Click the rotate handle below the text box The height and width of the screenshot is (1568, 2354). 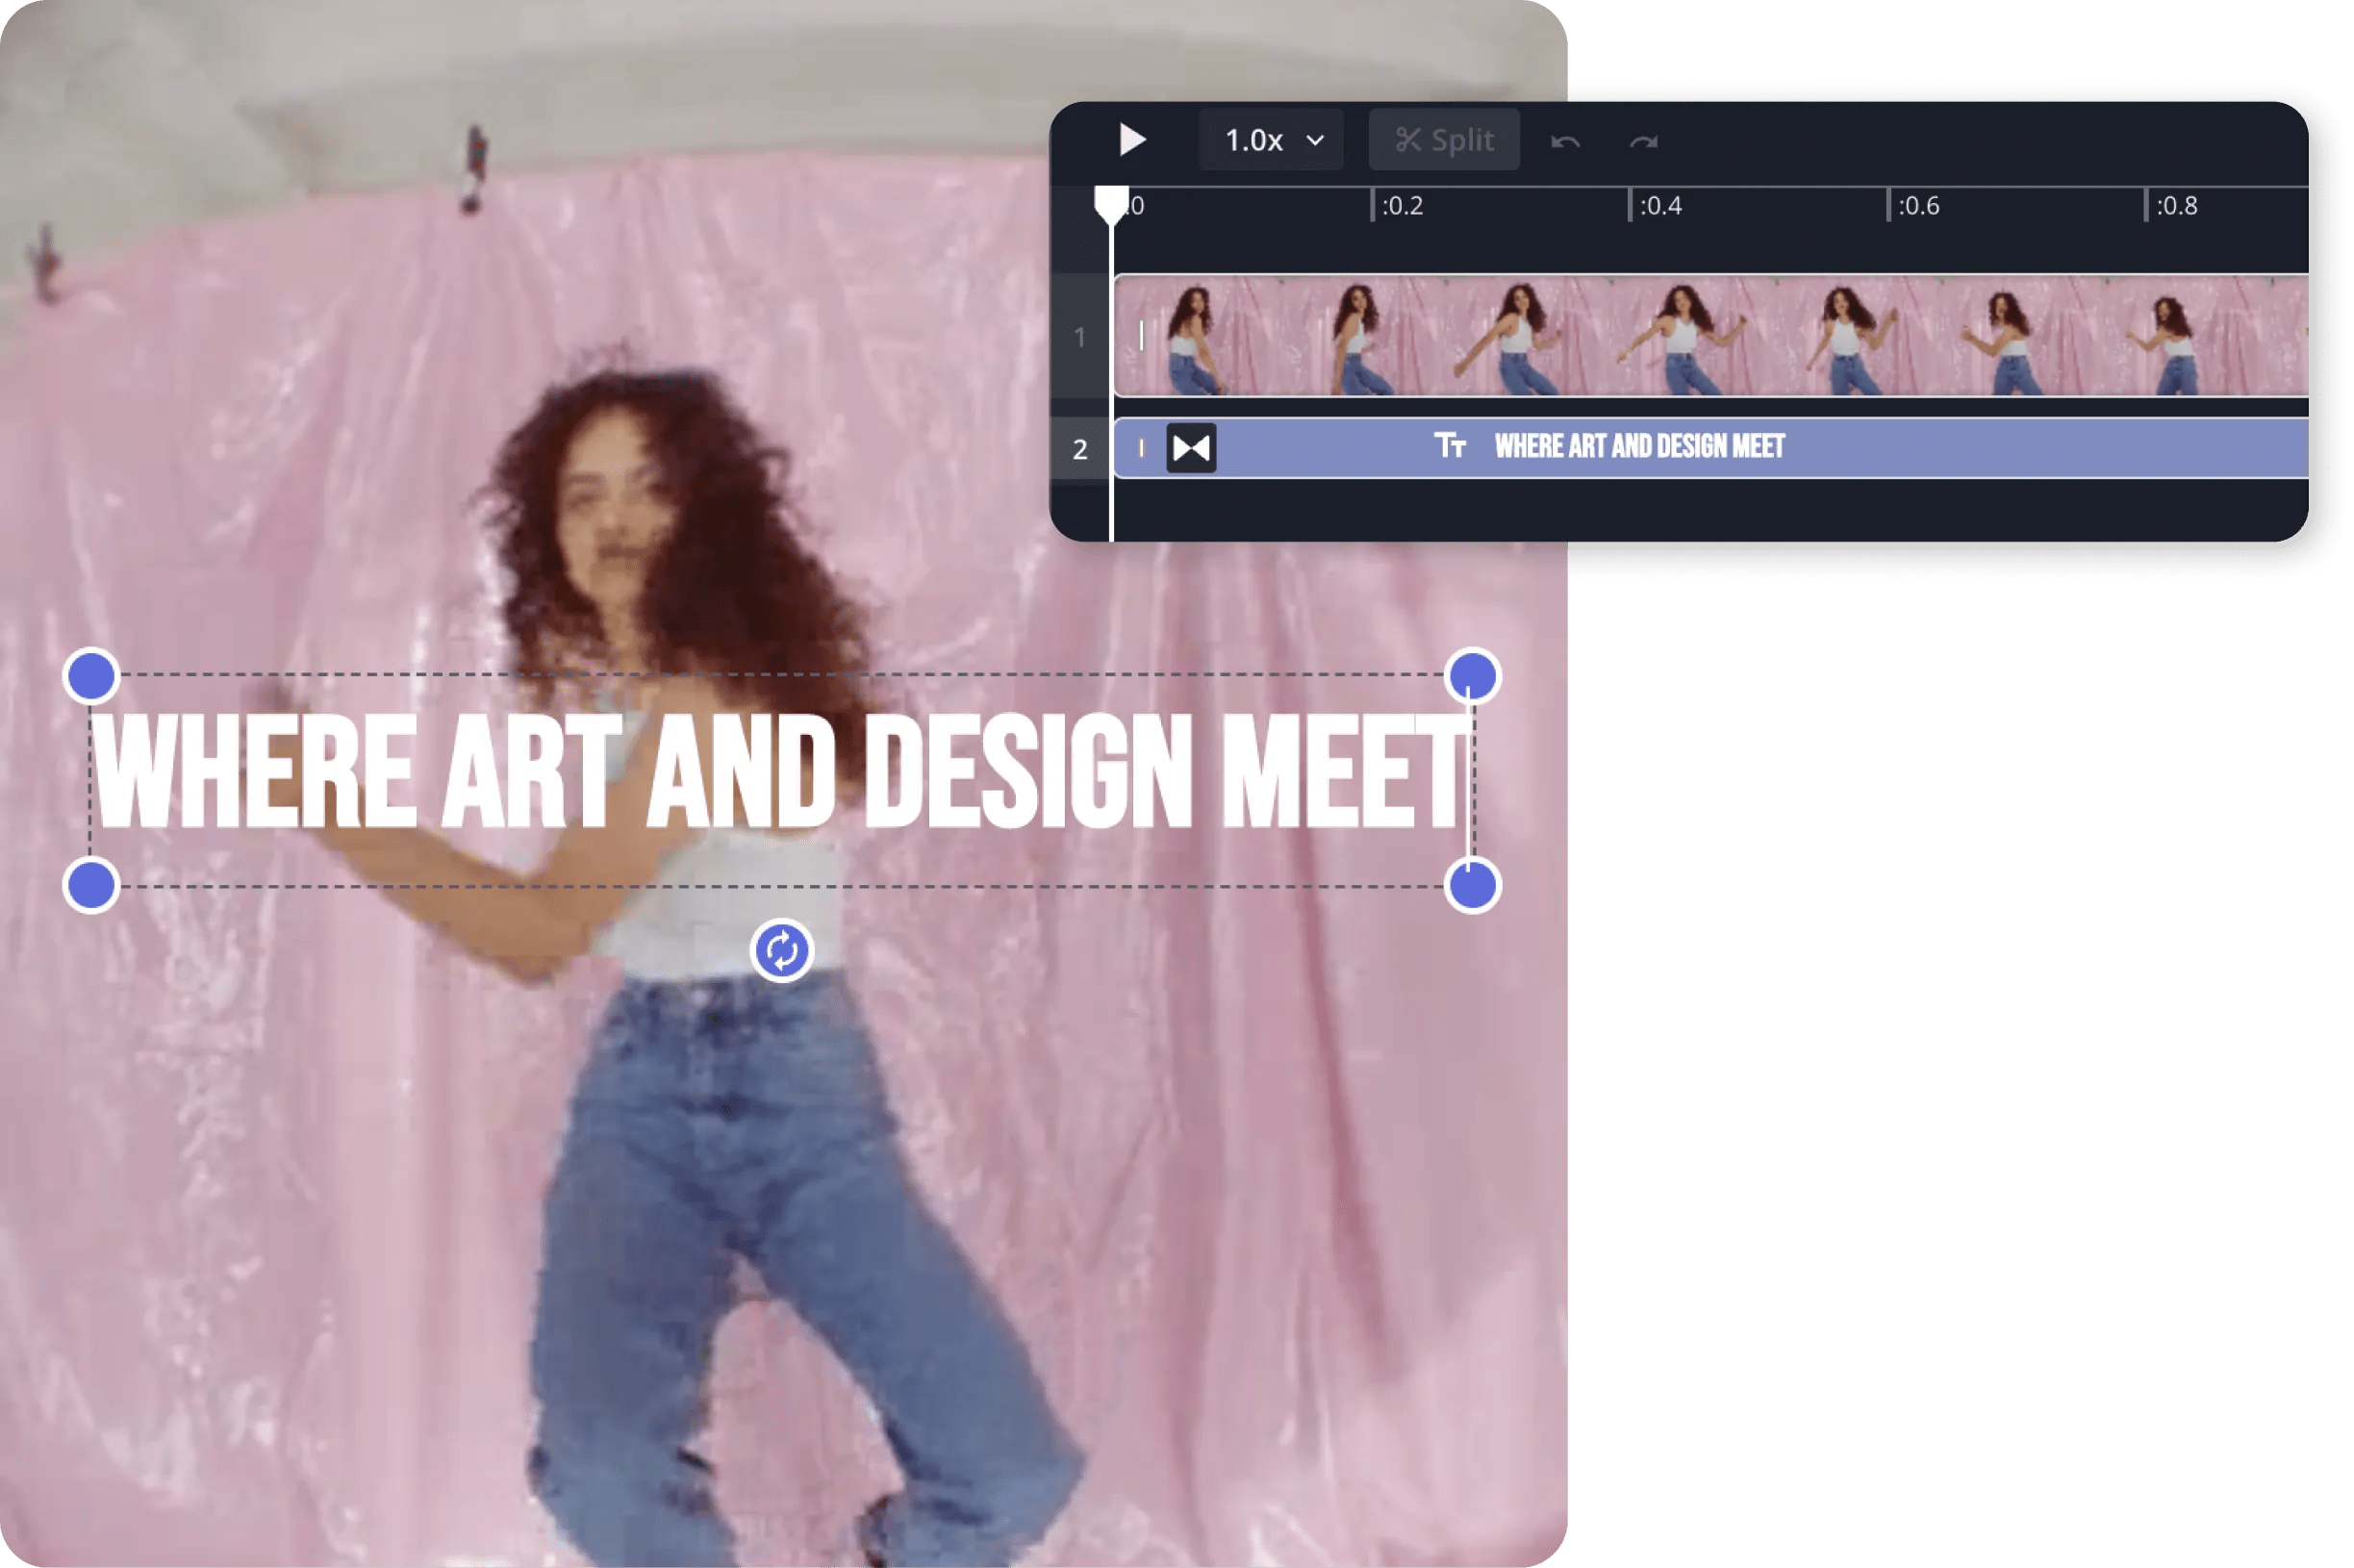pos(781,950)
